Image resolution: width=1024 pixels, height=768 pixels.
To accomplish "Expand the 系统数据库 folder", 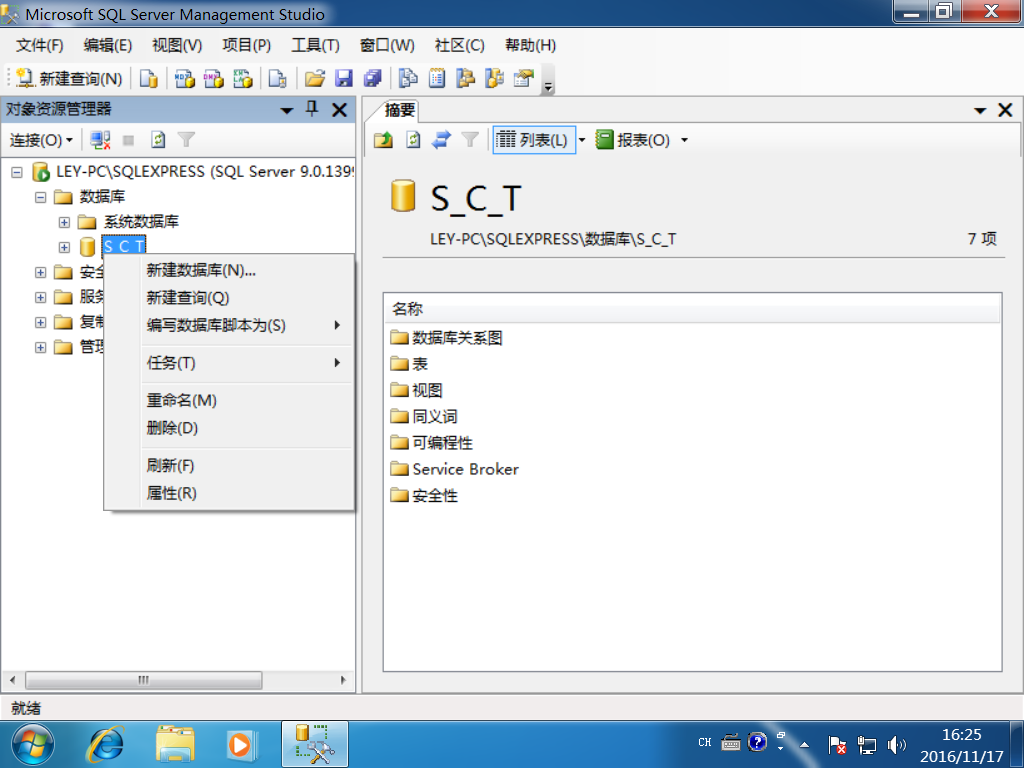I will pos(64,222).
